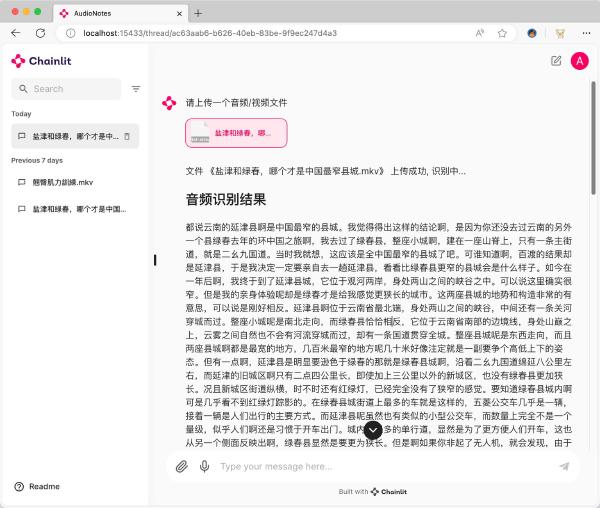Screen dimensions: 600x508
Task: Click the browser extension icon
Action: coord(560,33)
